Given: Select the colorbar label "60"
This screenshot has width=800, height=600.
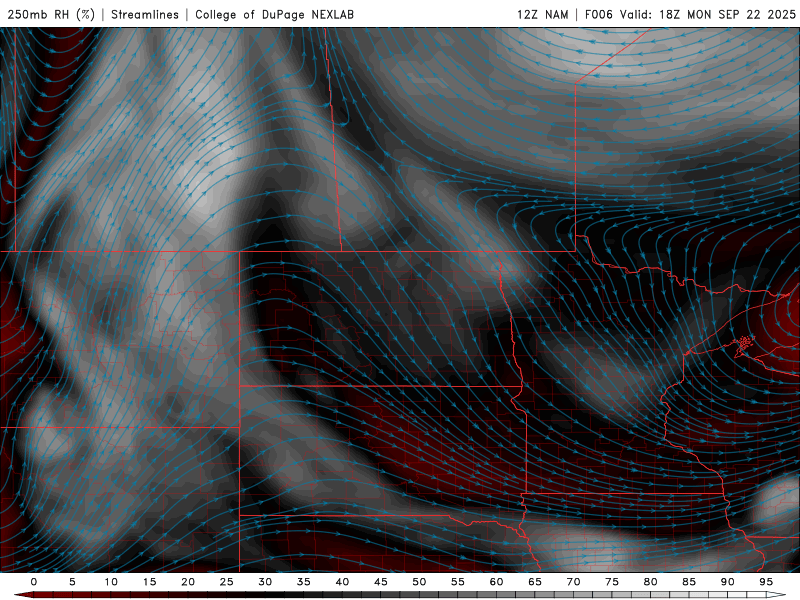Looking at the screenshot, I should (496, 582).
